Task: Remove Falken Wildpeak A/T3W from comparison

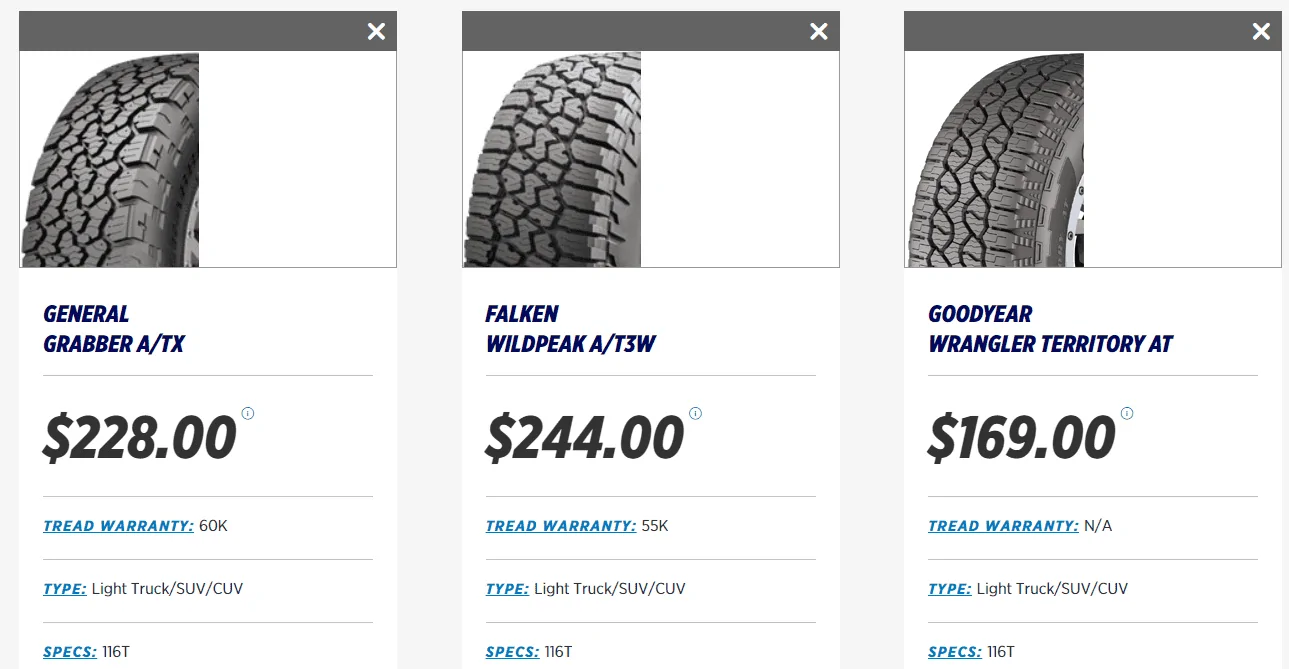Action: pyautogui.click(x=818, y=31)
